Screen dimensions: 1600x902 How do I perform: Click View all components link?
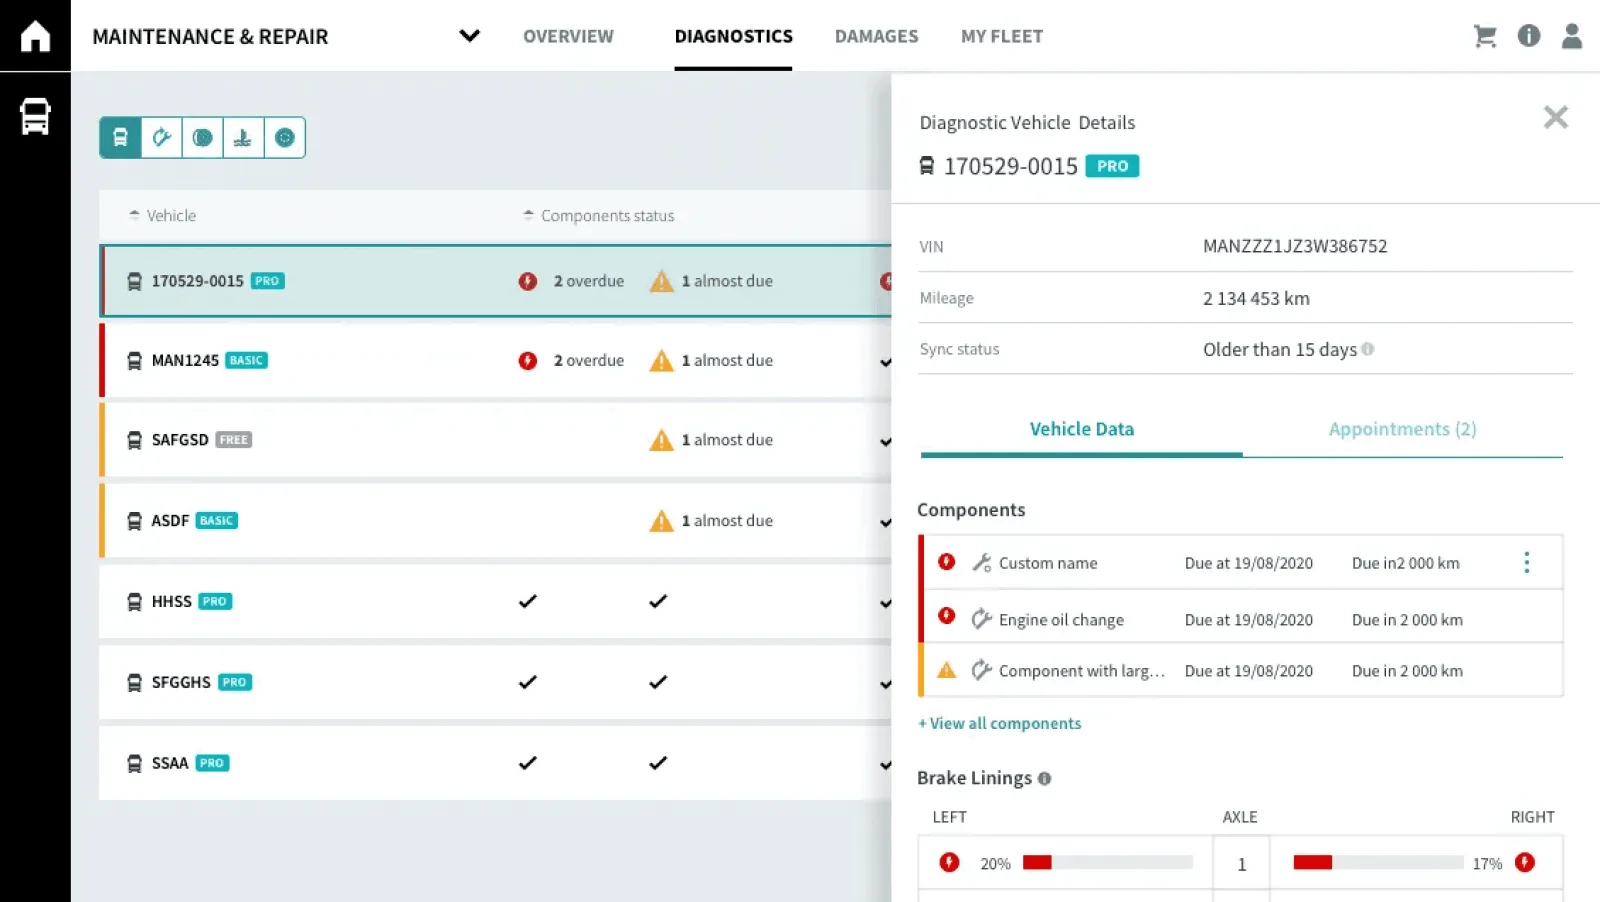tap(1000, 723)
